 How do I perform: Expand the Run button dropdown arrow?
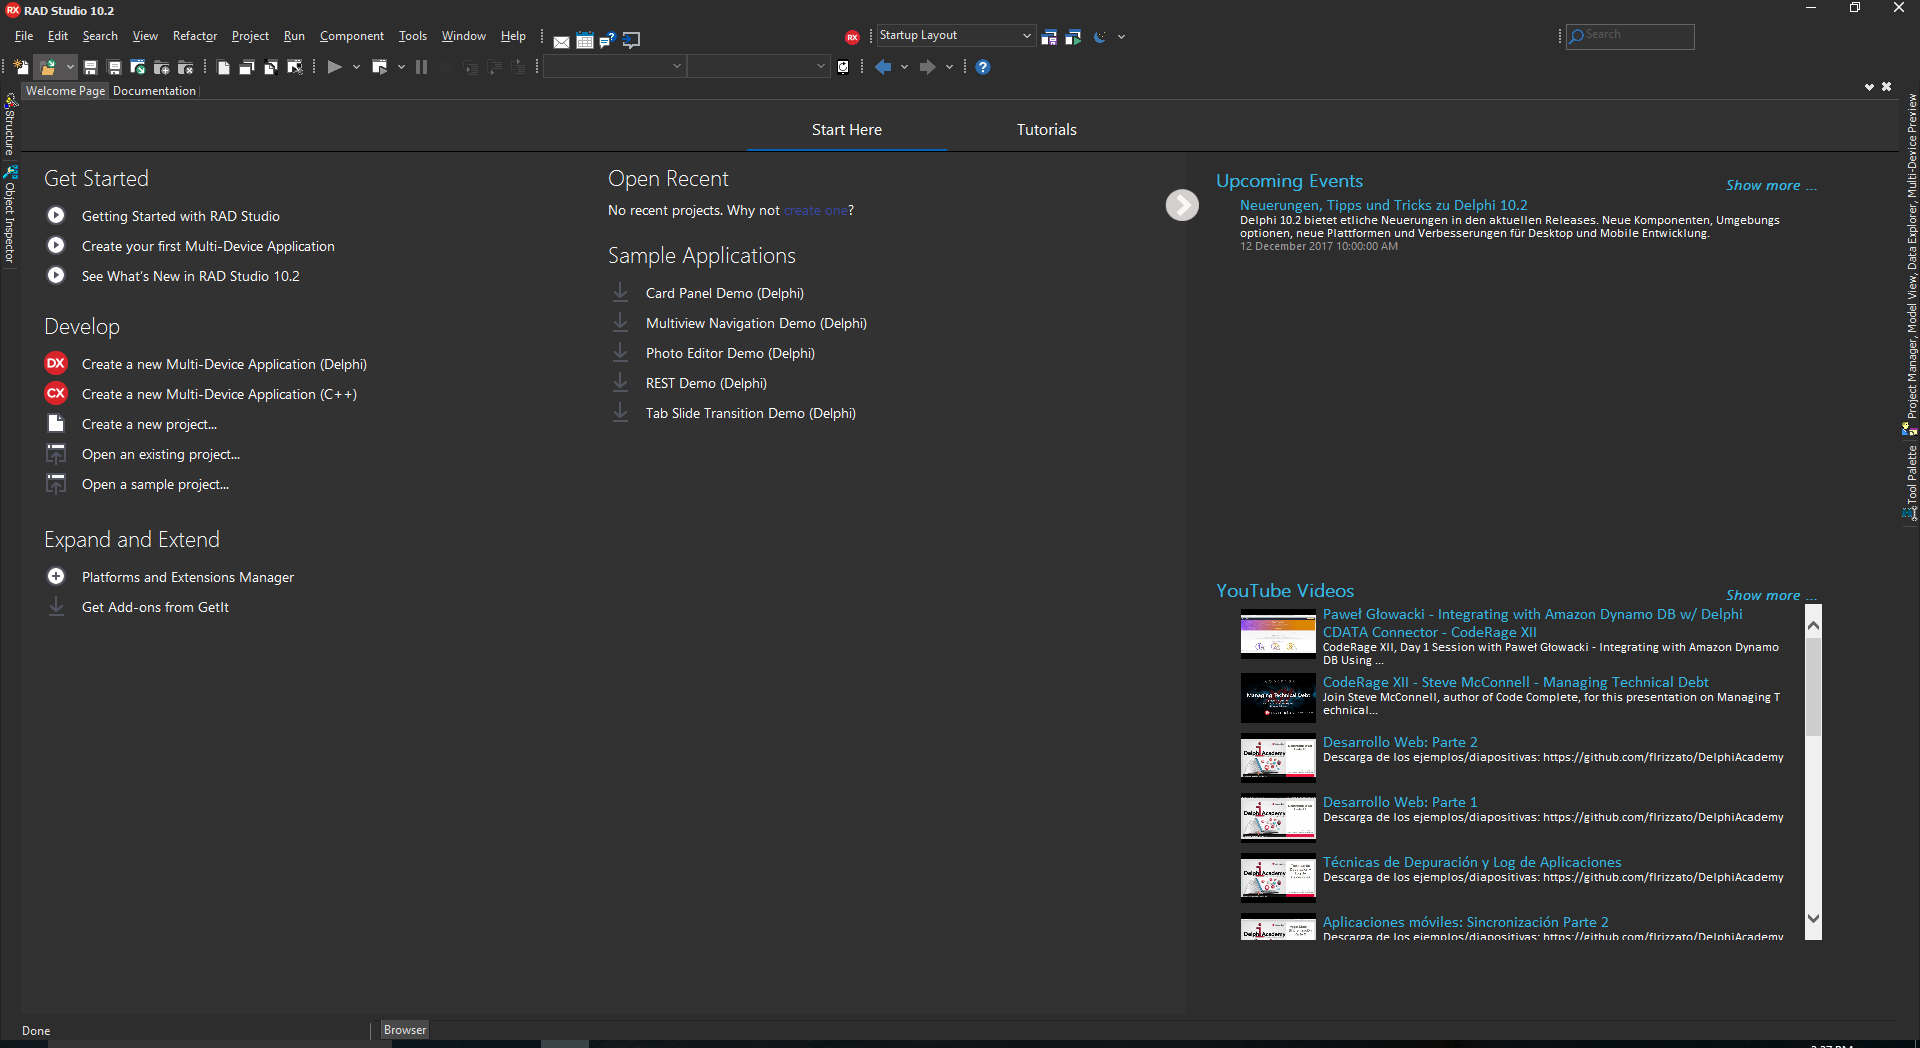click(356, 67)
